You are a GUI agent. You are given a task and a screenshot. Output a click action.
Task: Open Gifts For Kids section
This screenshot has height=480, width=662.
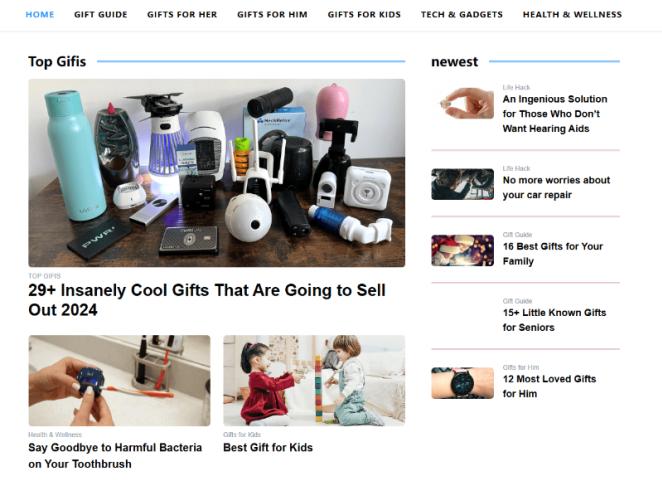(364, 14)
